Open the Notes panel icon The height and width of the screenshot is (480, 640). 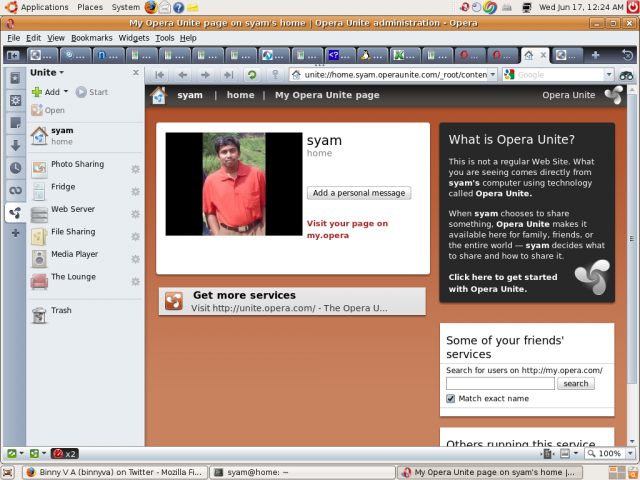click(16, 123)
